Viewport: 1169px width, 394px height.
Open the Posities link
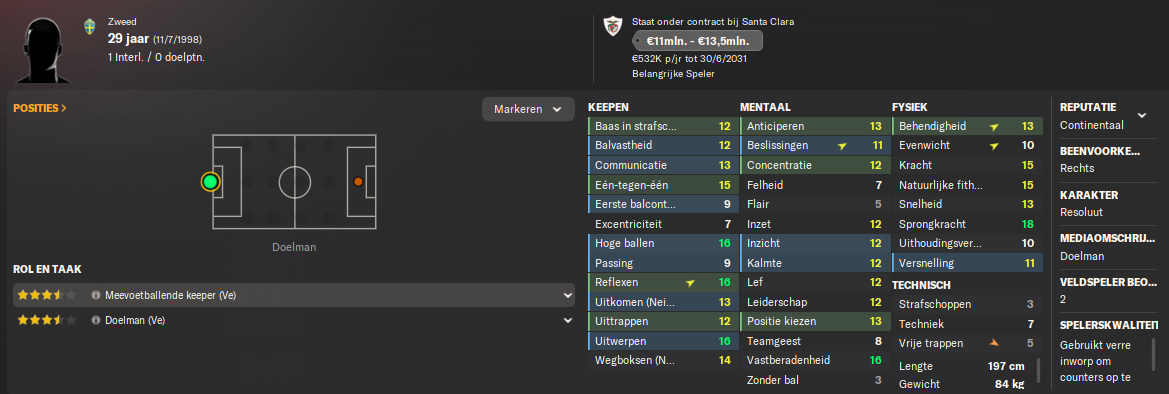coord(40,108)
